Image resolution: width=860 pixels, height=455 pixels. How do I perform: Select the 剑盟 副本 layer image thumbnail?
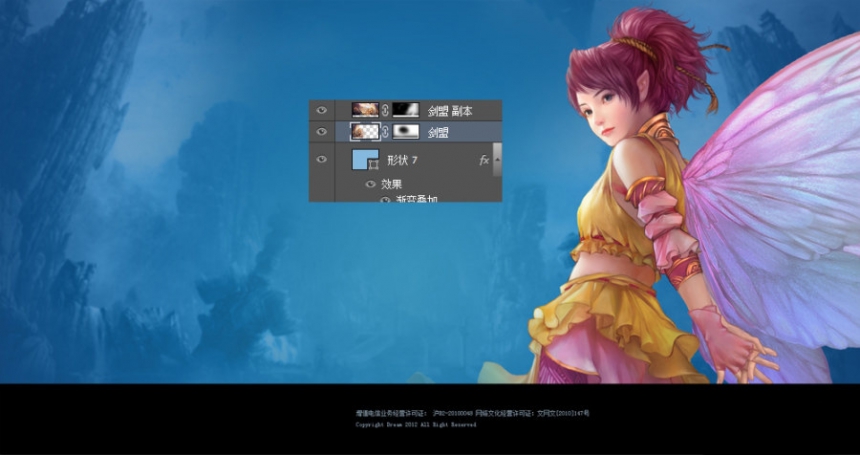[365, 110]
